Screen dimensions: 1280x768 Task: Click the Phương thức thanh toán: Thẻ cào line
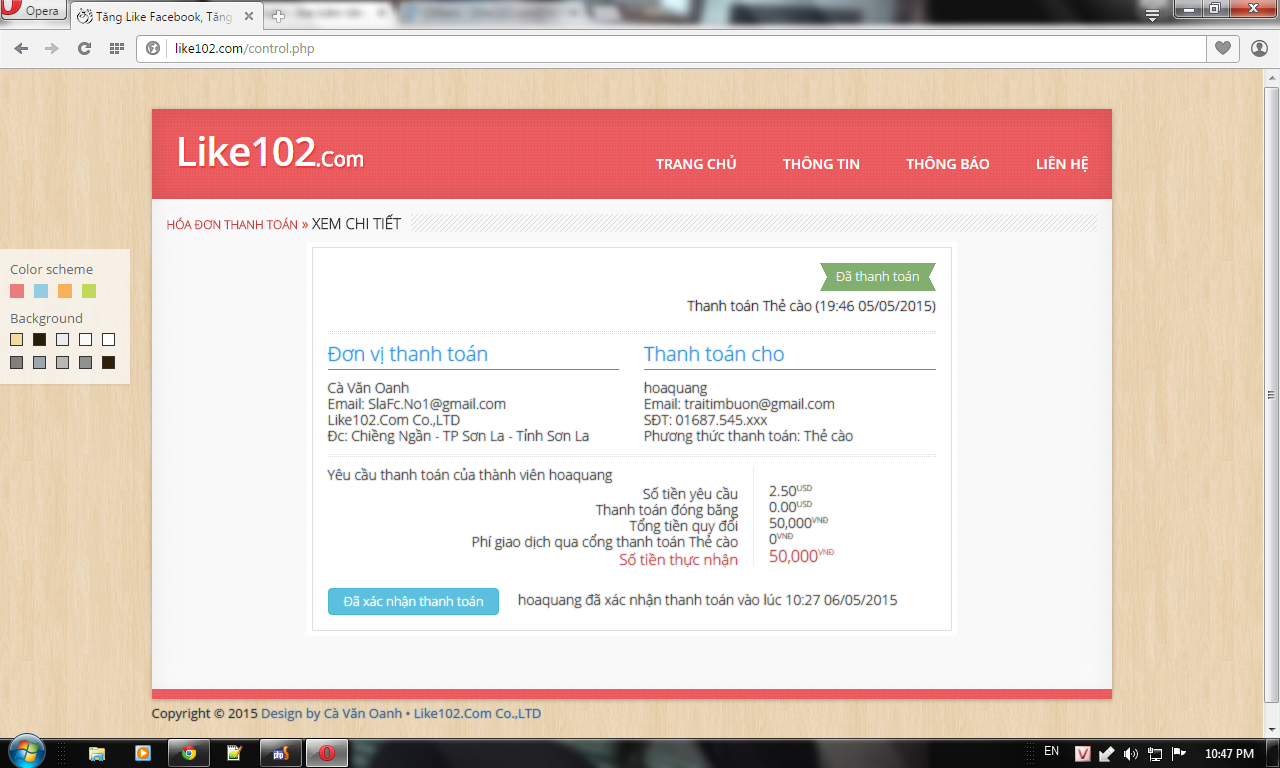point(748,436)
